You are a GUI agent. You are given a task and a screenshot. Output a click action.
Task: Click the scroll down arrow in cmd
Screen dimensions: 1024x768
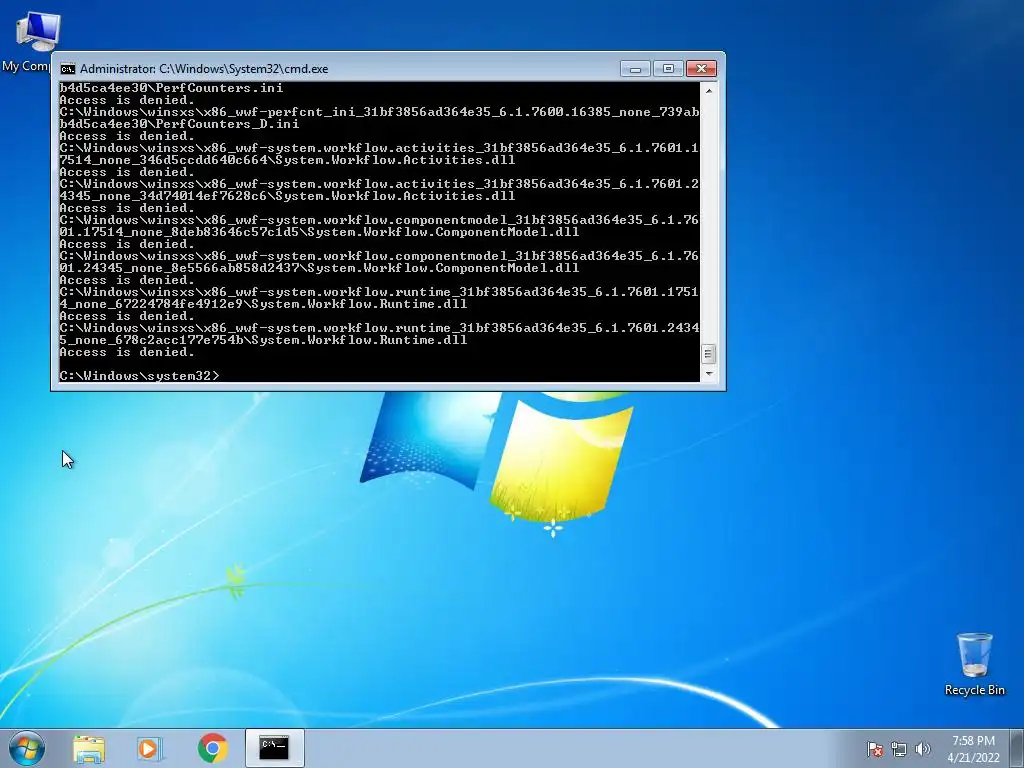click(709, 374)
